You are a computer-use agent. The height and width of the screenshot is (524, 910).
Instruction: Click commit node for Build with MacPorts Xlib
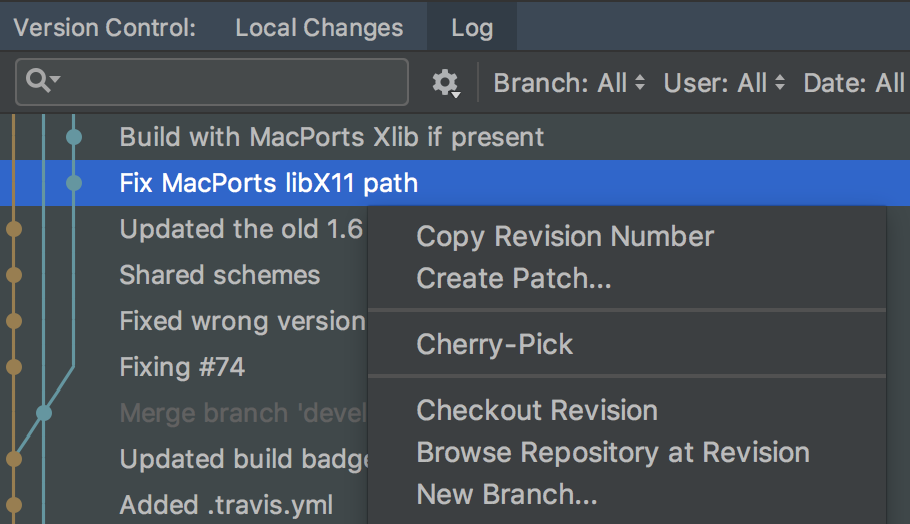pyautogui.click(x=74, y=136)
